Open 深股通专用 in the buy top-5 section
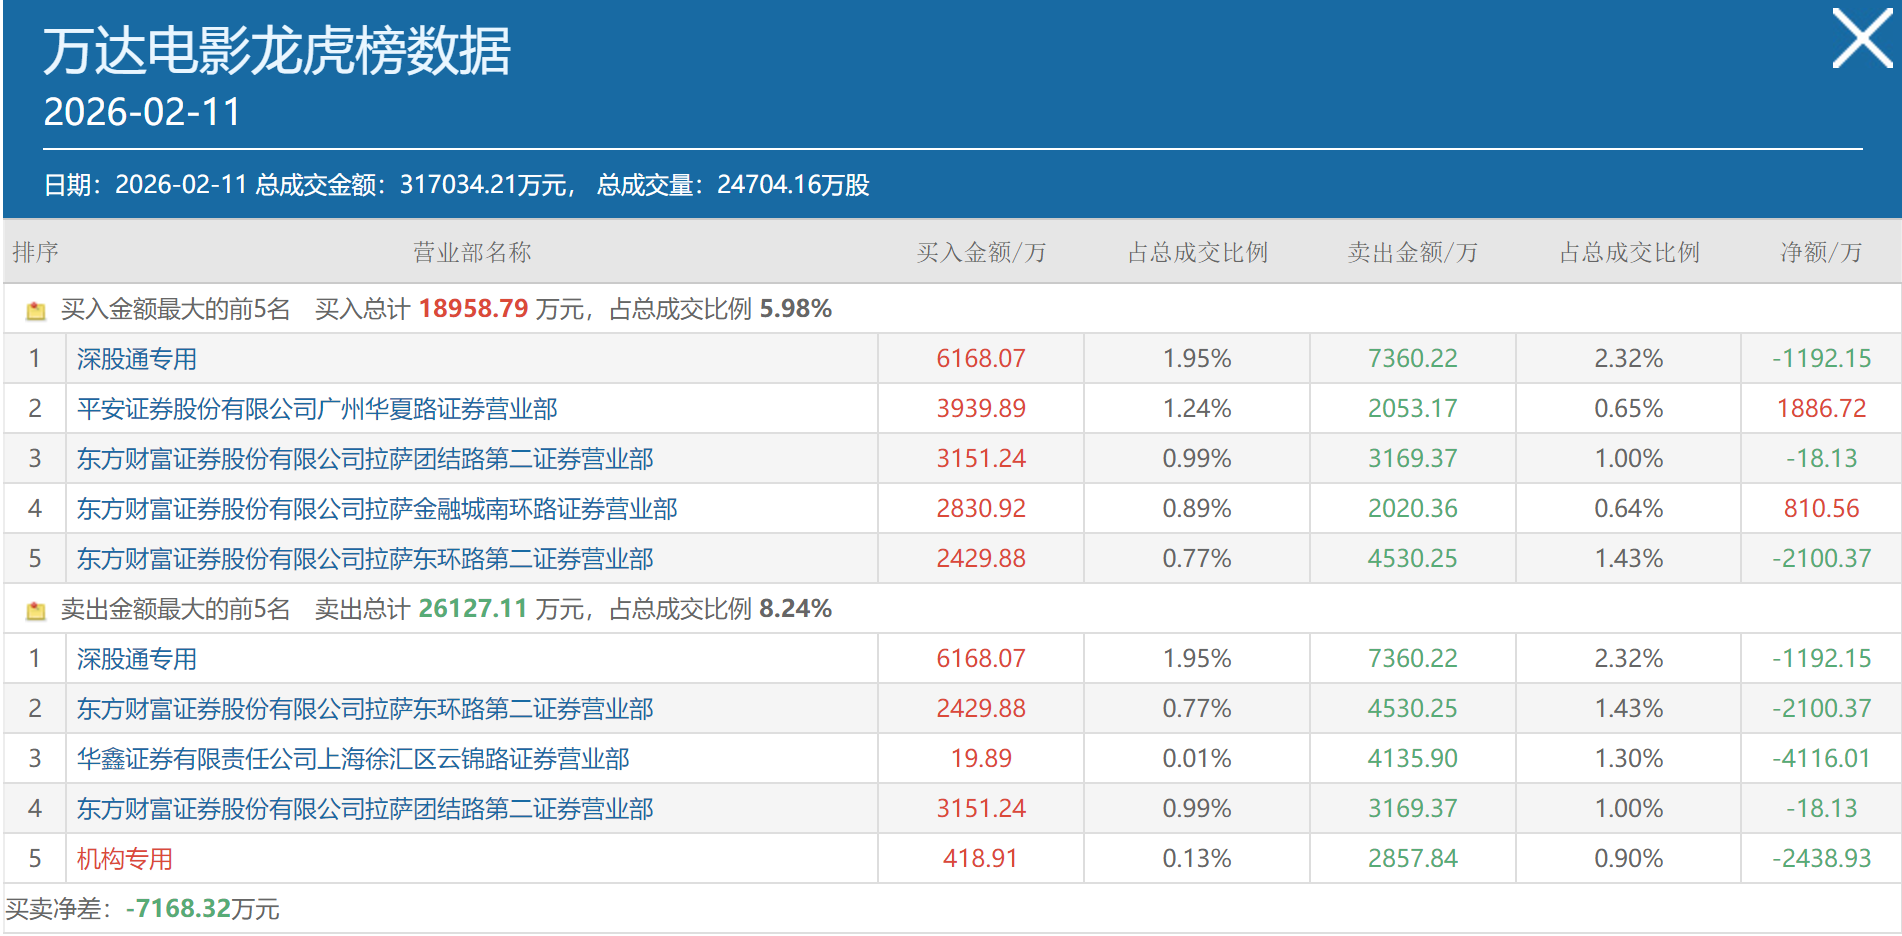Screen dimensions: 1902x936 coord(137,359)
